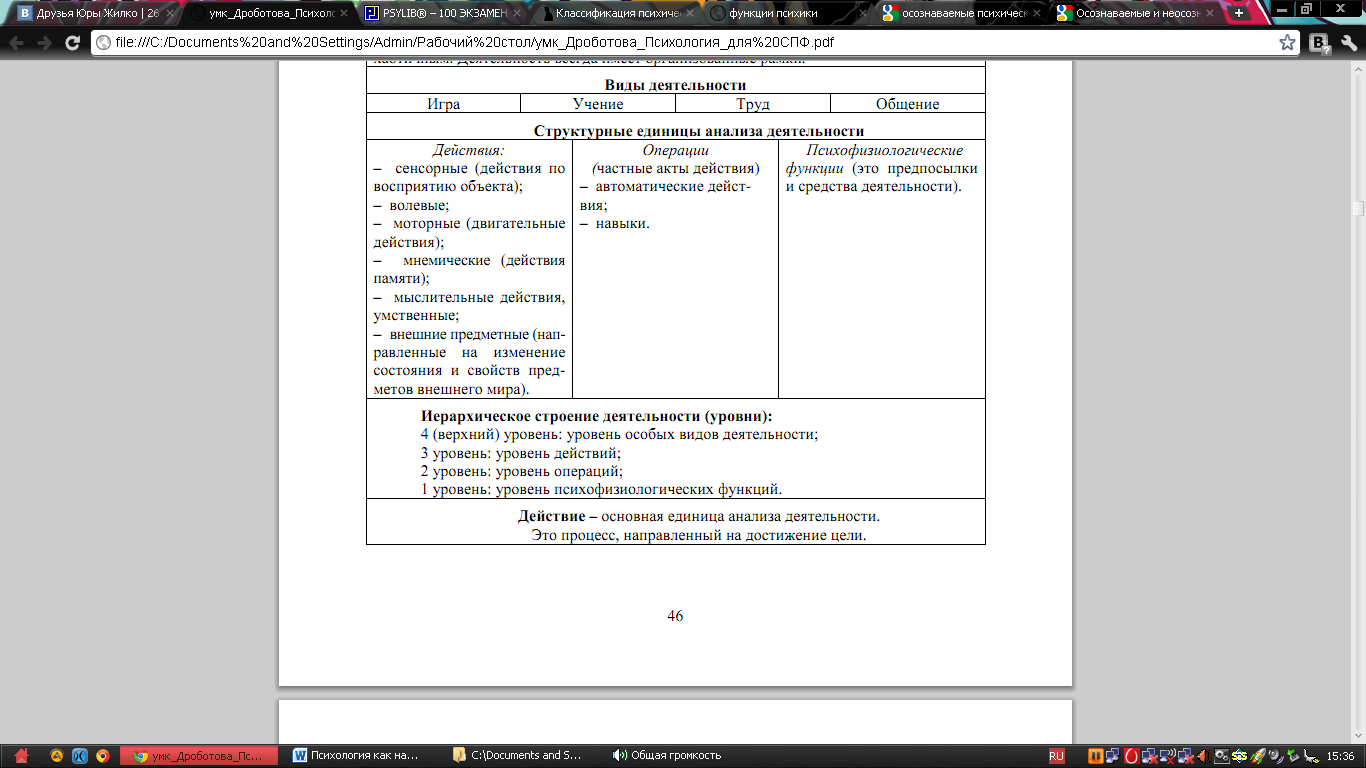1366x768 pixels.
Task: Click the Игра table cell
Action: (x=444, y=104)
